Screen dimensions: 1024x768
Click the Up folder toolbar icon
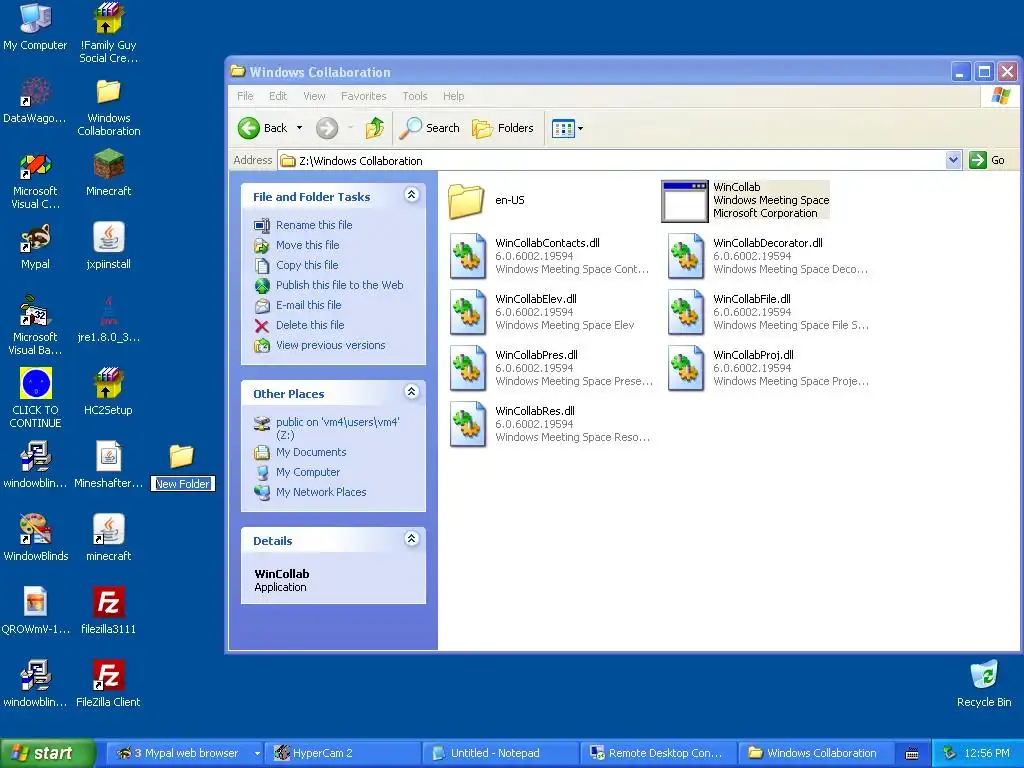coord(375,128)
